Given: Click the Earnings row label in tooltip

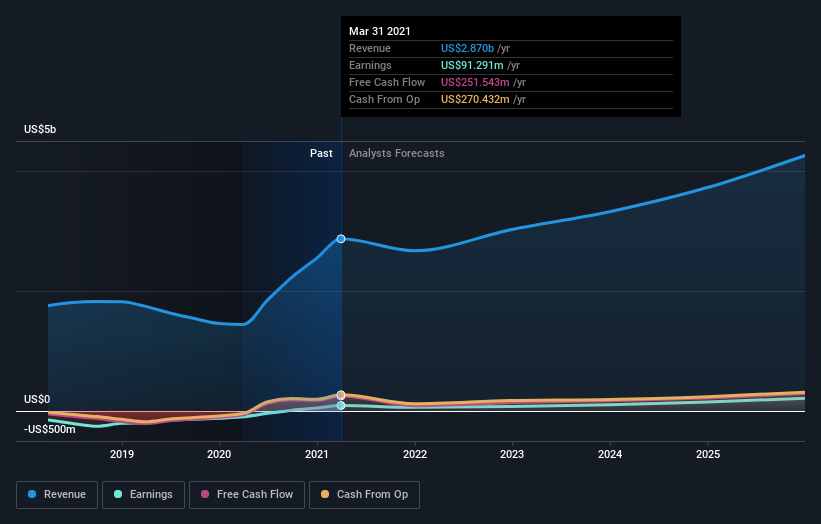Looking at the screenshot, I should [x=370, y=65].
